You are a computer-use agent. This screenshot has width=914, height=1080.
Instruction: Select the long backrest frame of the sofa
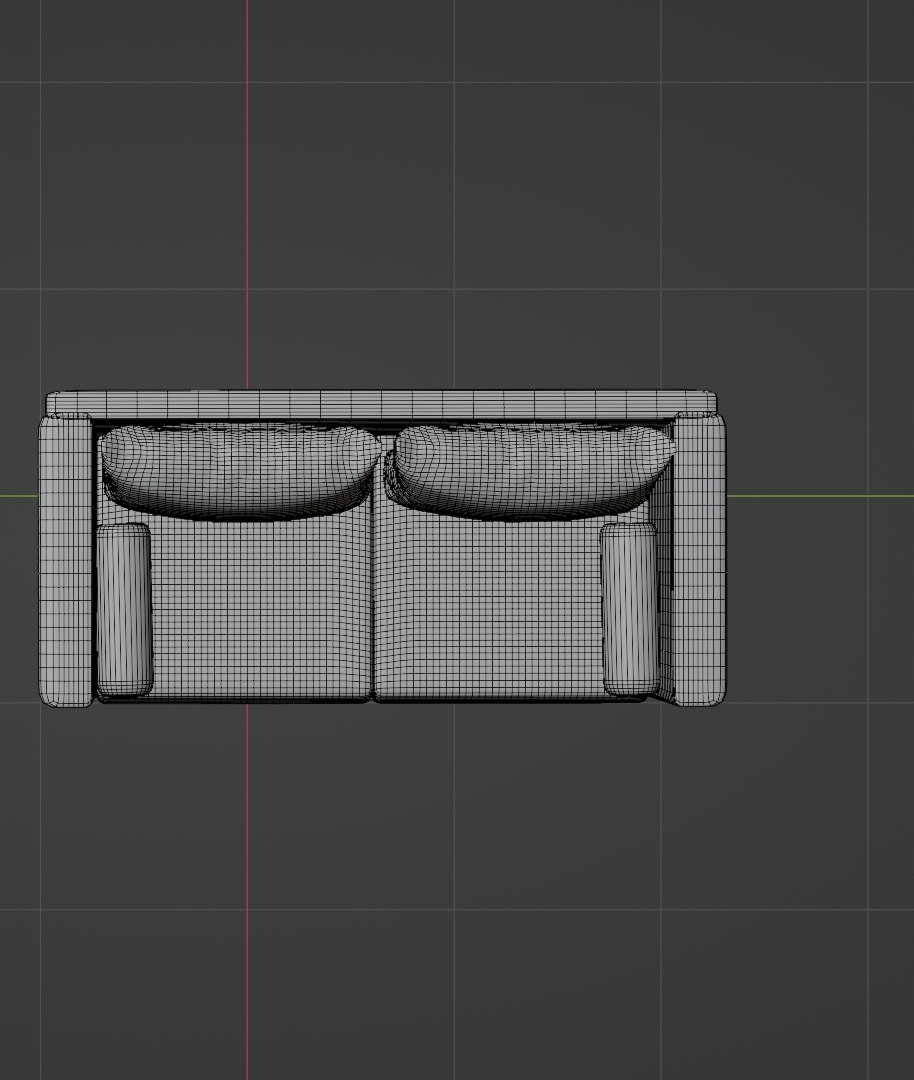click(x=382, y=402)
